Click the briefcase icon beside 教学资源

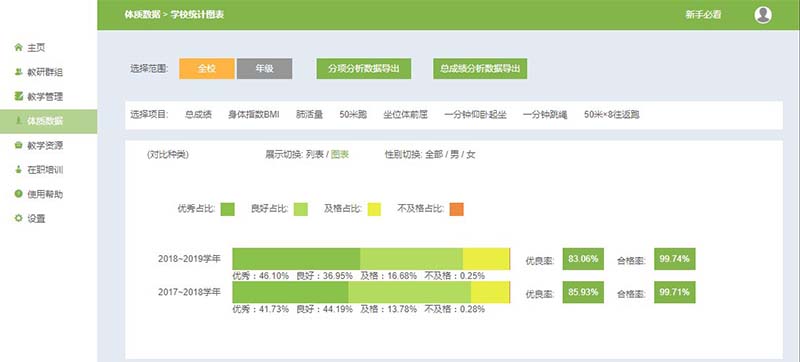tap(19, 145)
